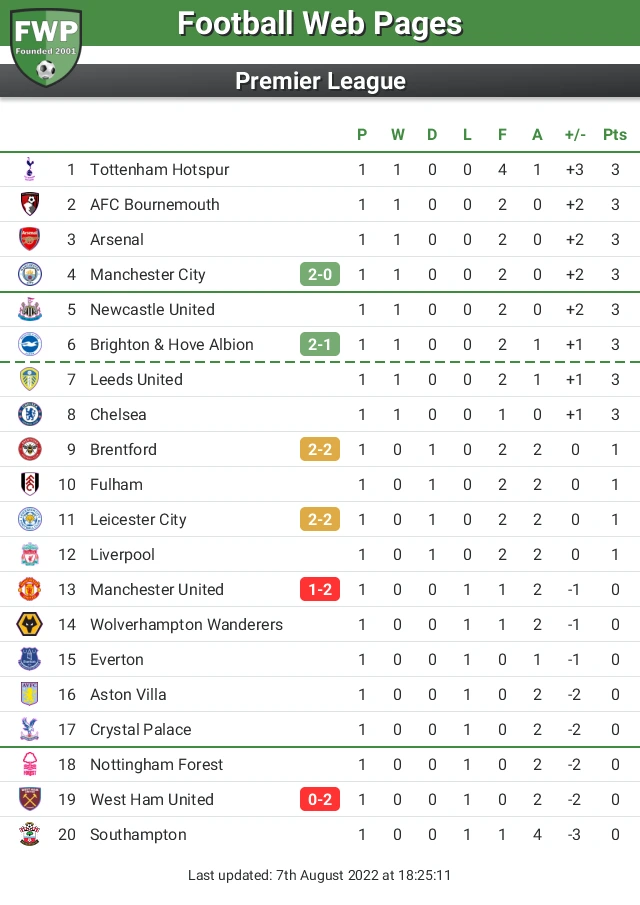This screenshot has height=905, width=640.
Task: Click the West Ham United club crest
Action: click(30, 799)
